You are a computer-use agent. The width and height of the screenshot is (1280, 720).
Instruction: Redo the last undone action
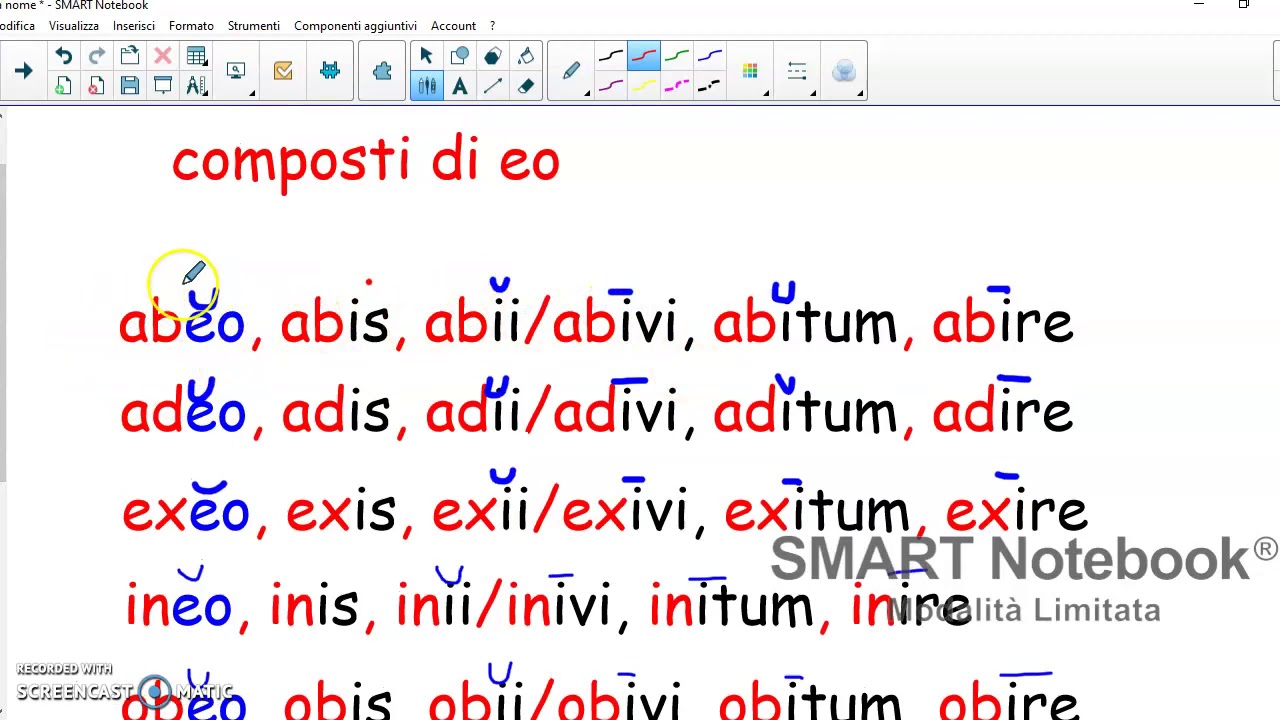tap(96, 56)
